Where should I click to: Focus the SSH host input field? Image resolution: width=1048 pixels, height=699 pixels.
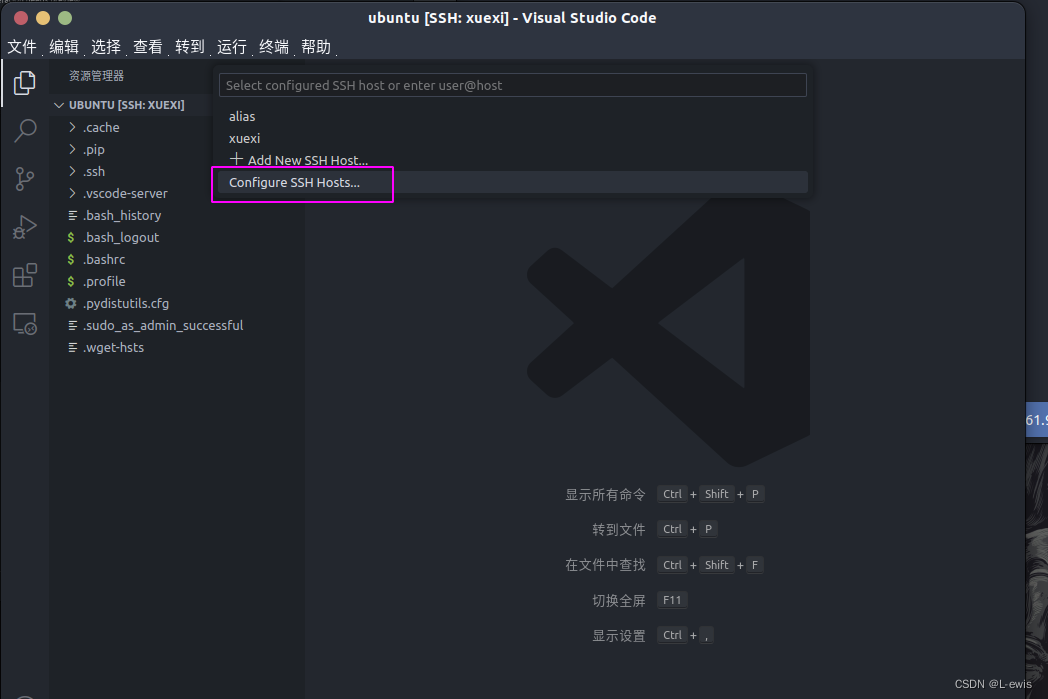pos(513,85)
